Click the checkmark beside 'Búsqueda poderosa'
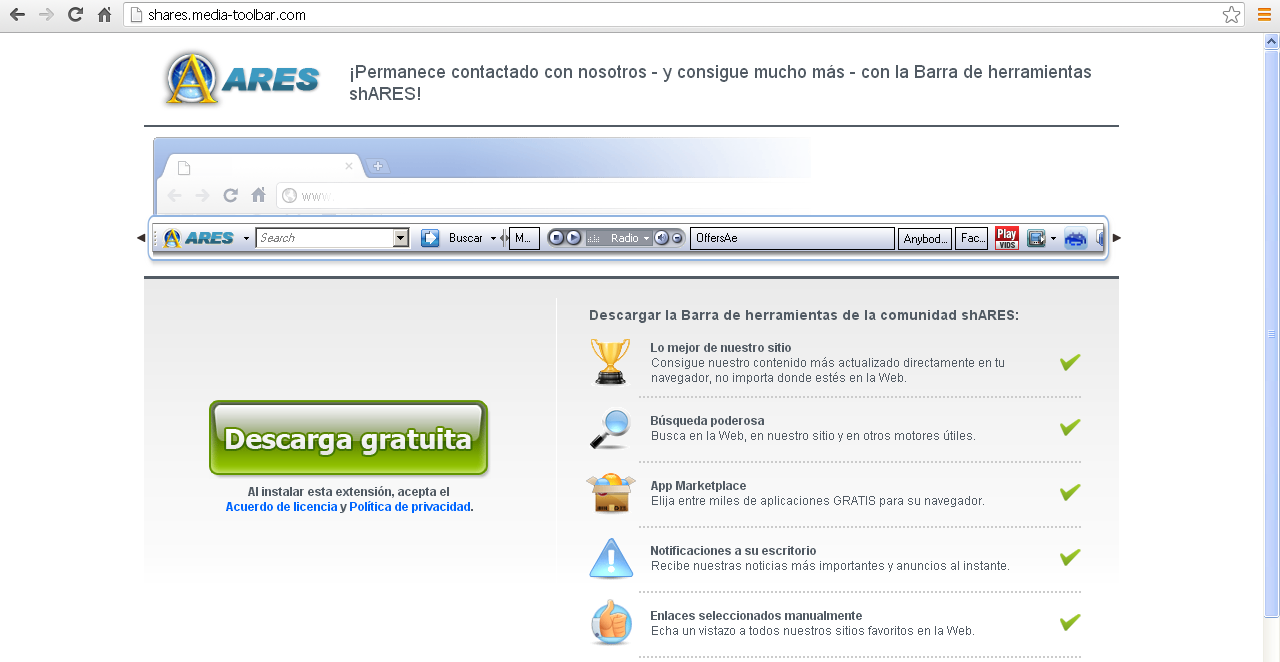Screen dimensions: 1280x662 tap(1070, 427)
